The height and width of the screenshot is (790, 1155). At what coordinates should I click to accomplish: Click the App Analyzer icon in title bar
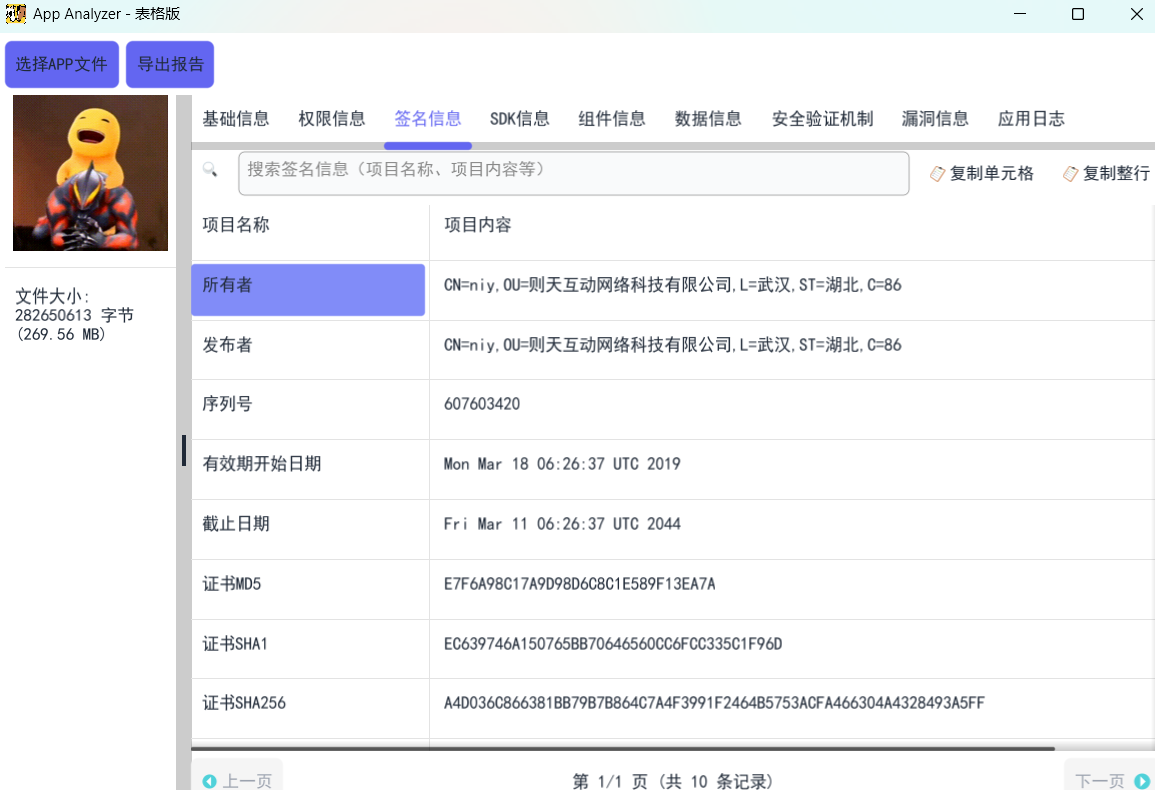click(15, 13)
